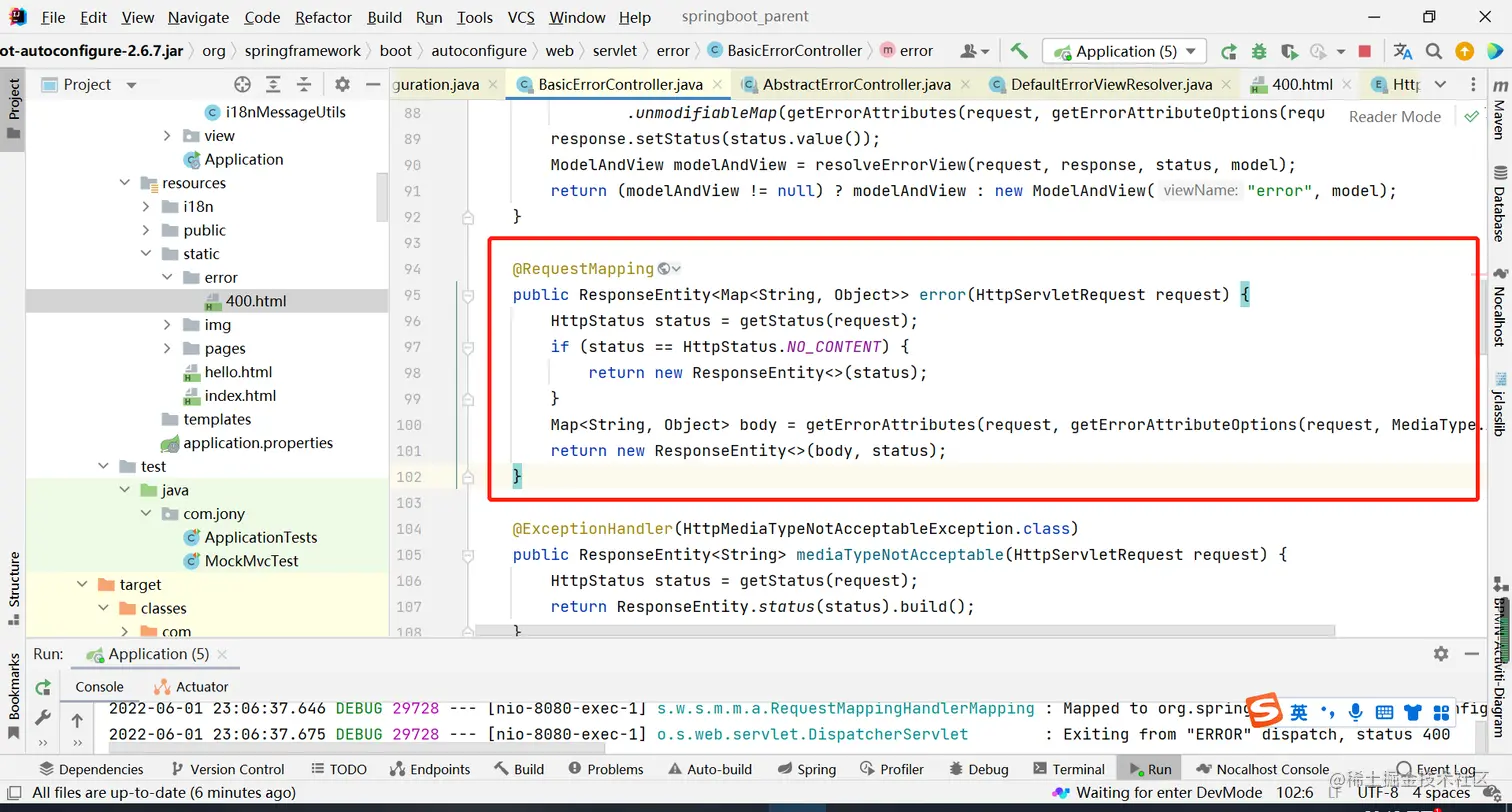Open the Endpoints tool window
This screenshot has height=812, width=1512.
[429, 769]
